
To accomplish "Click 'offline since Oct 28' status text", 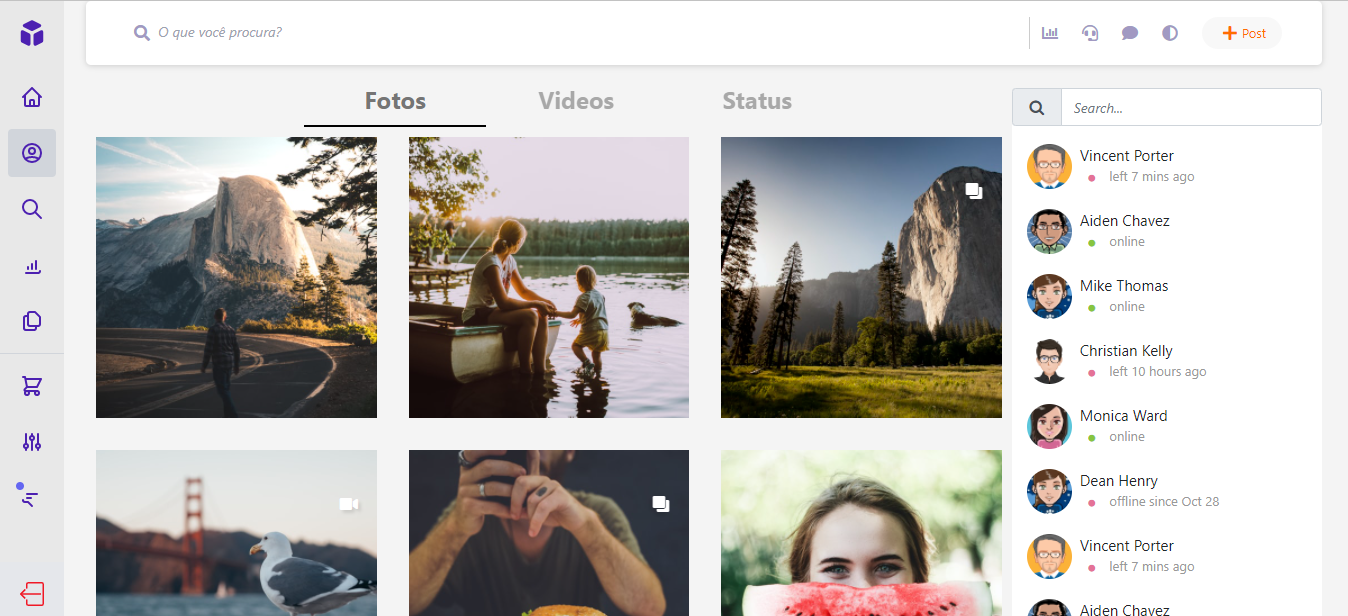I will [x=1164, y=502].
